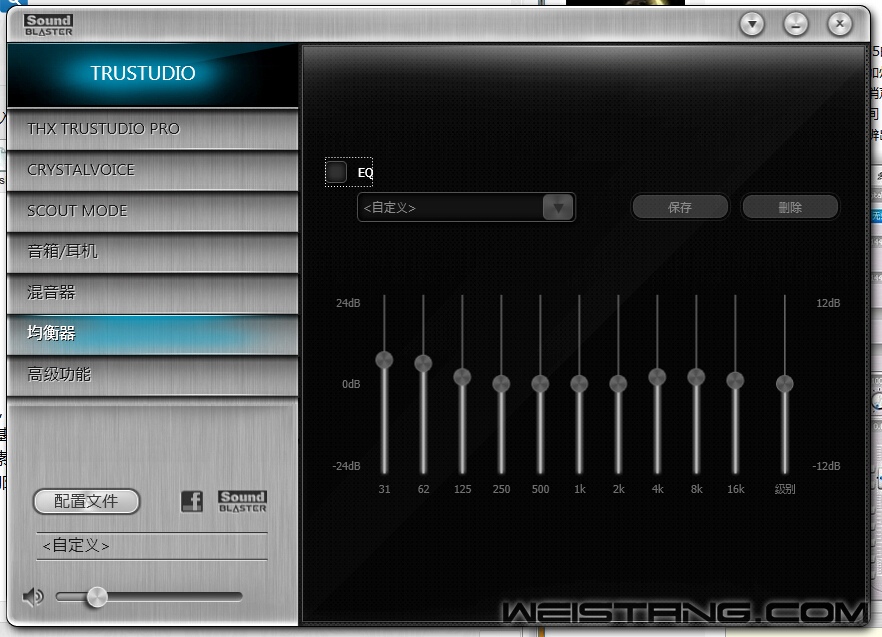Click the Sound Blaster title bar logo
Image resolution: width=882 pixels, height=637 pixels.
[x=48, y=25]
